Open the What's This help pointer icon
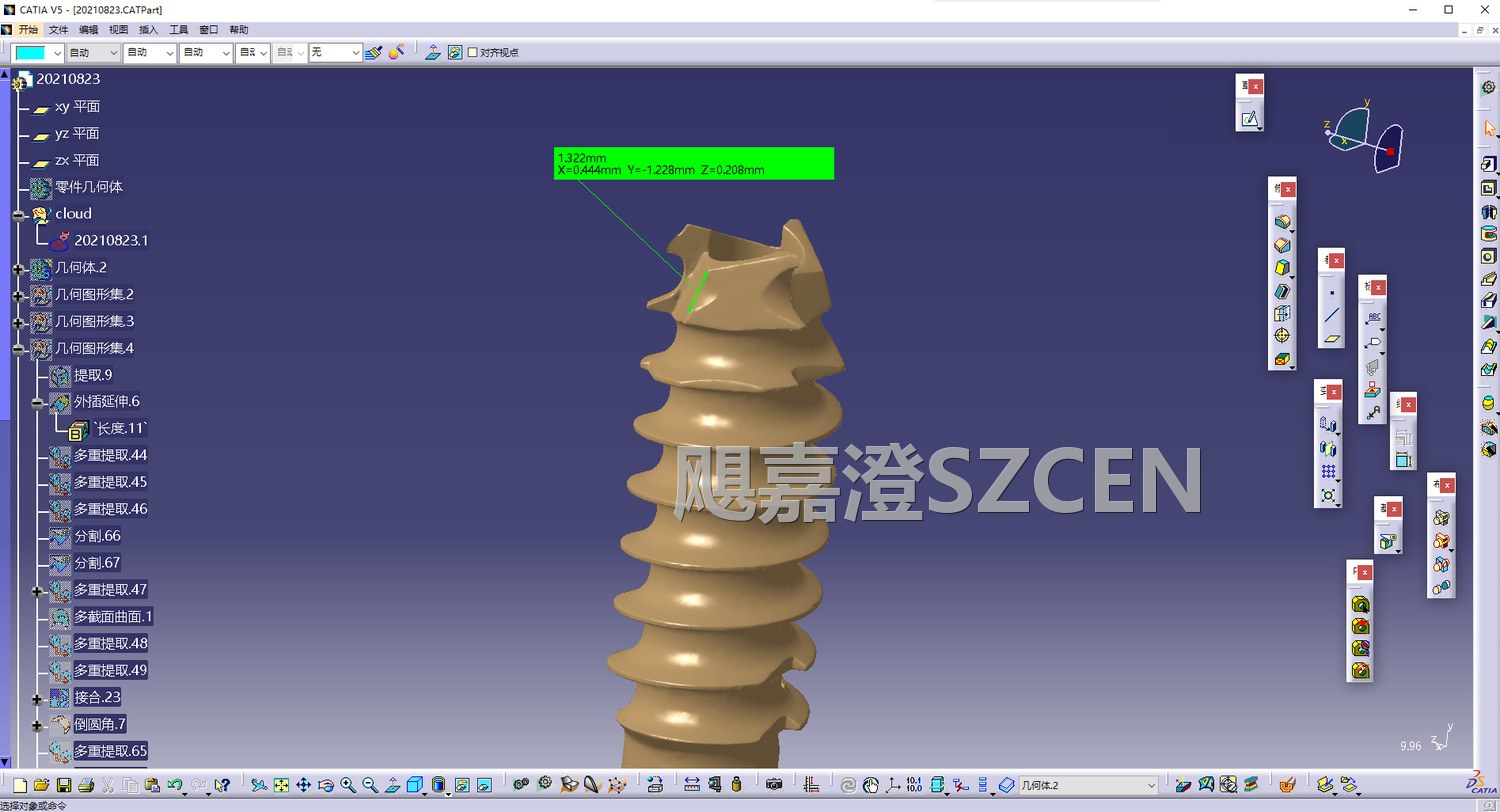Image resolution: width=1500 pixels, height=812 pixels. 222,785
